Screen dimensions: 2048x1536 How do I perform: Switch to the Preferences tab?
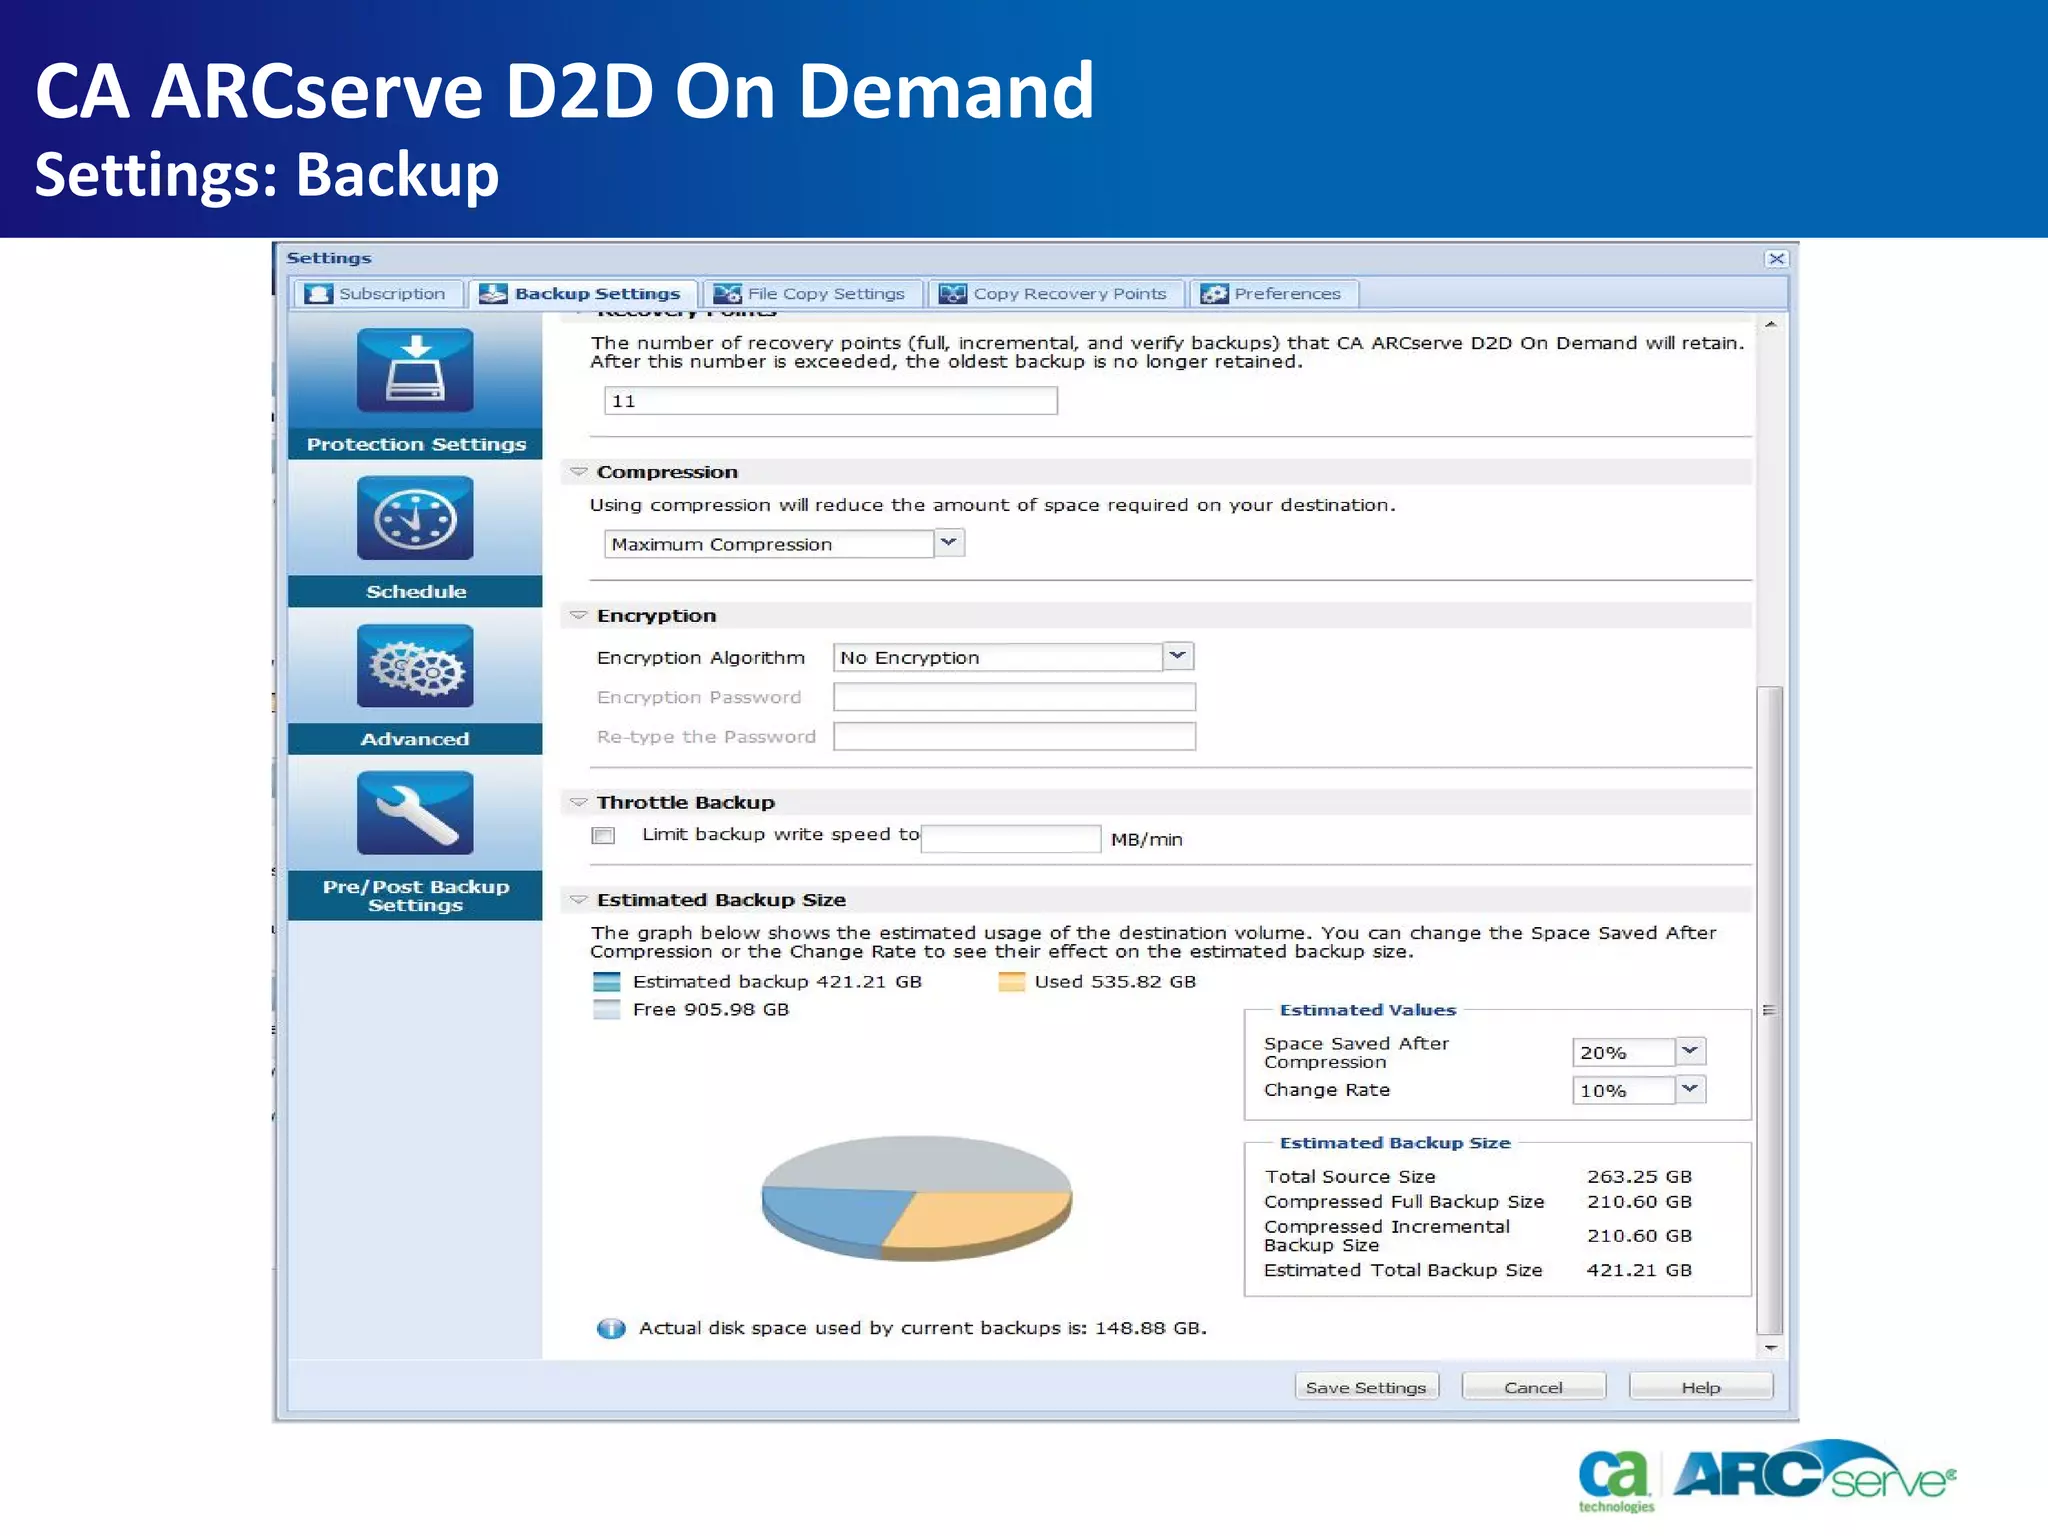[1273, 294]
